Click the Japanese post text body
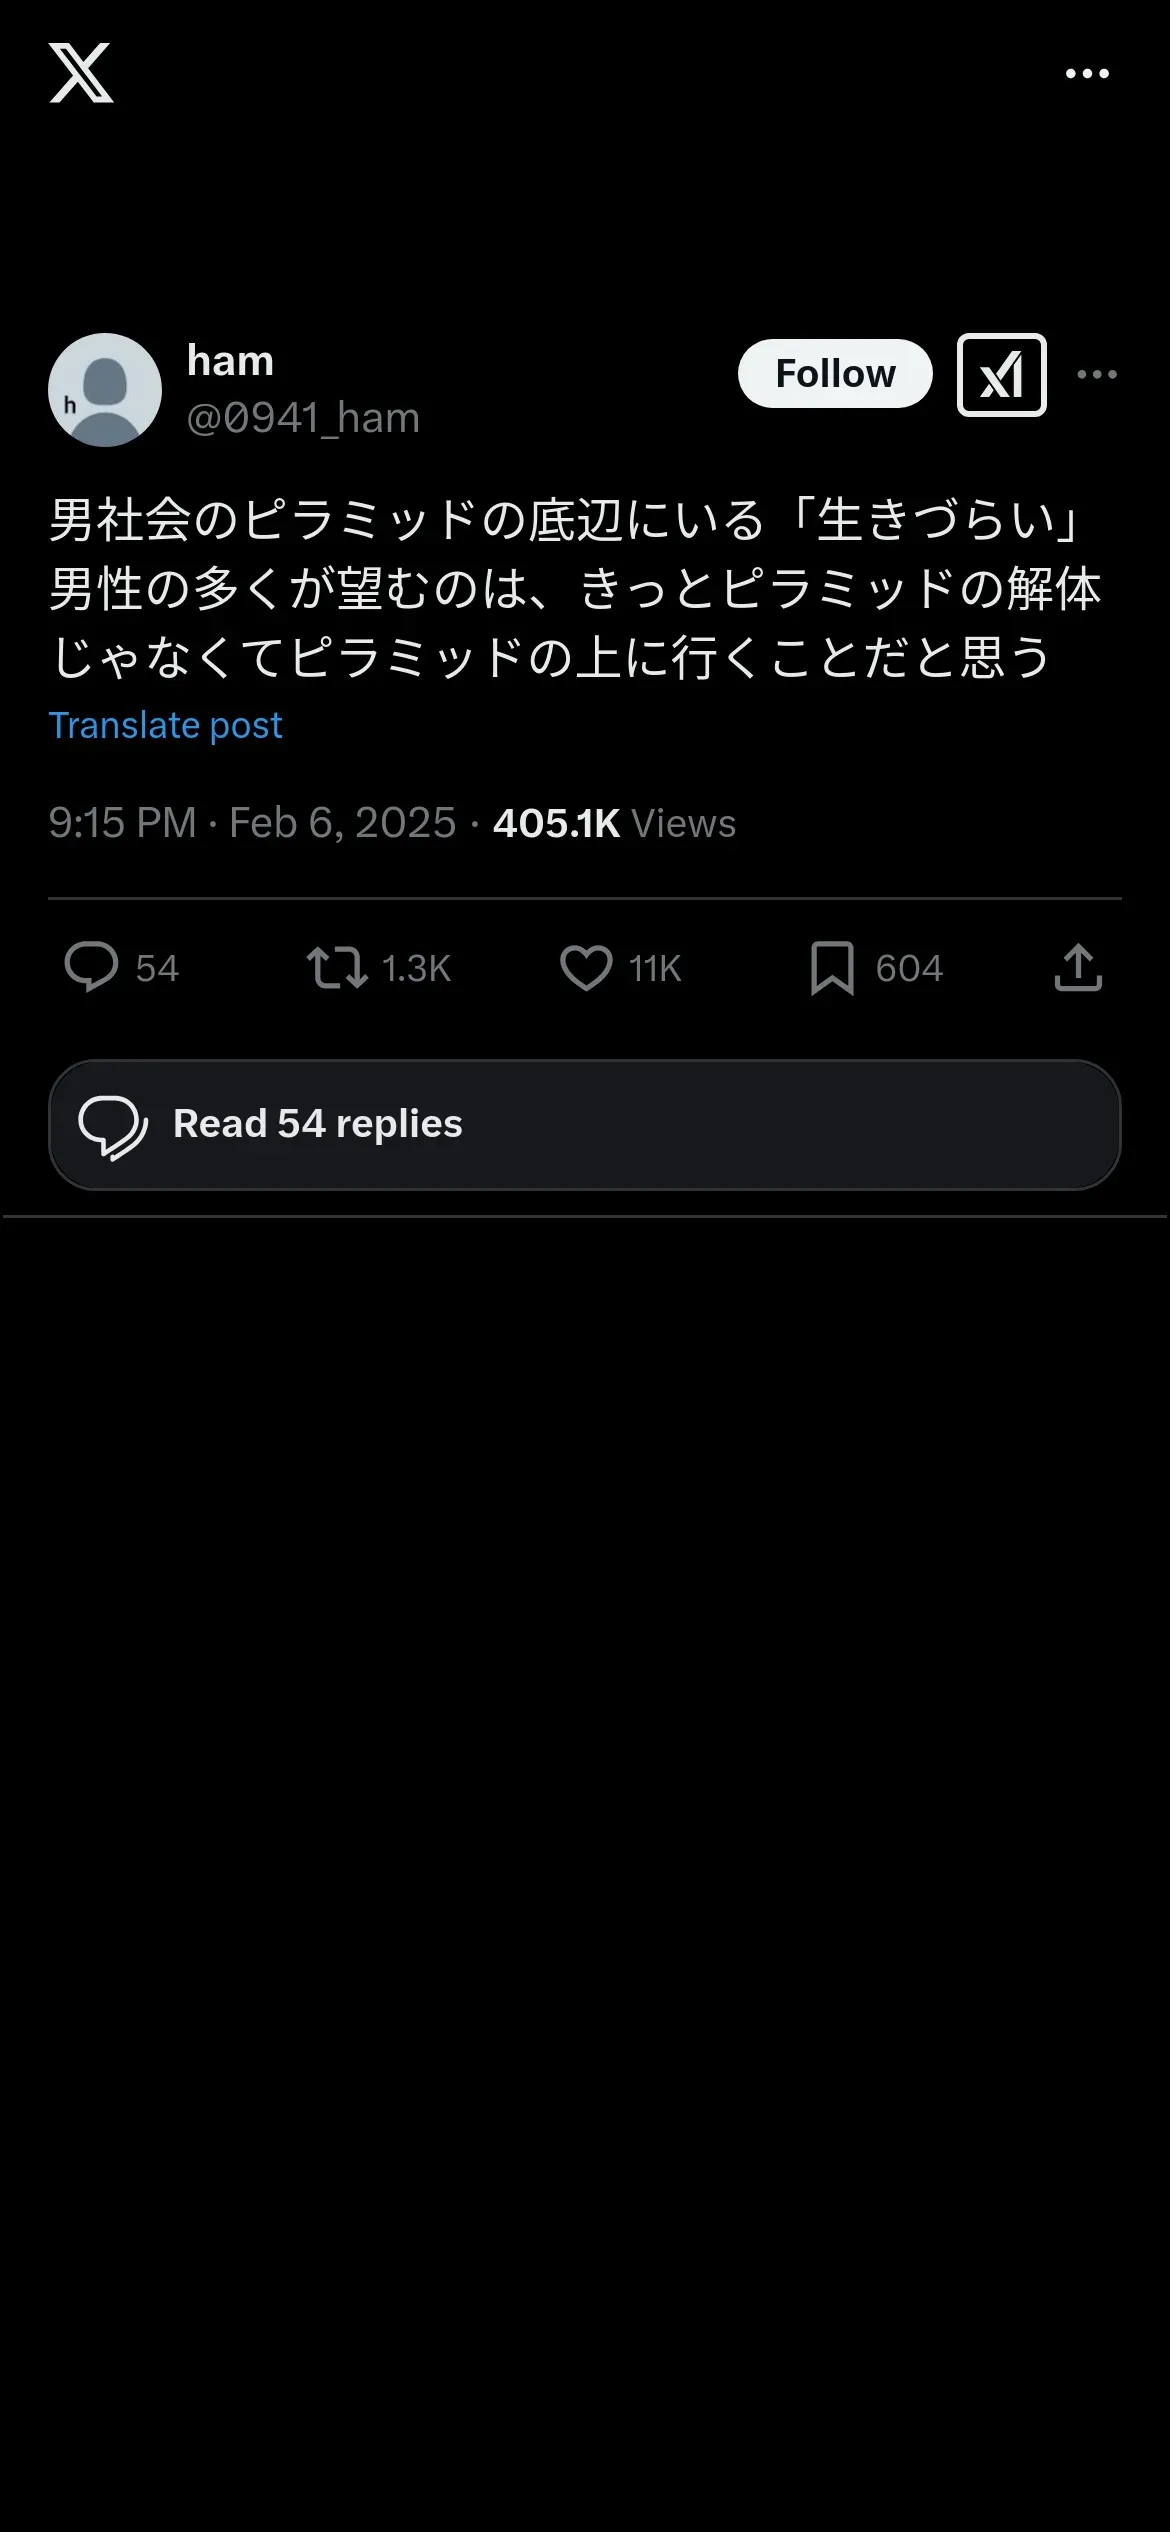This screenshot has height=2532, width=1170. pos(576,589)
